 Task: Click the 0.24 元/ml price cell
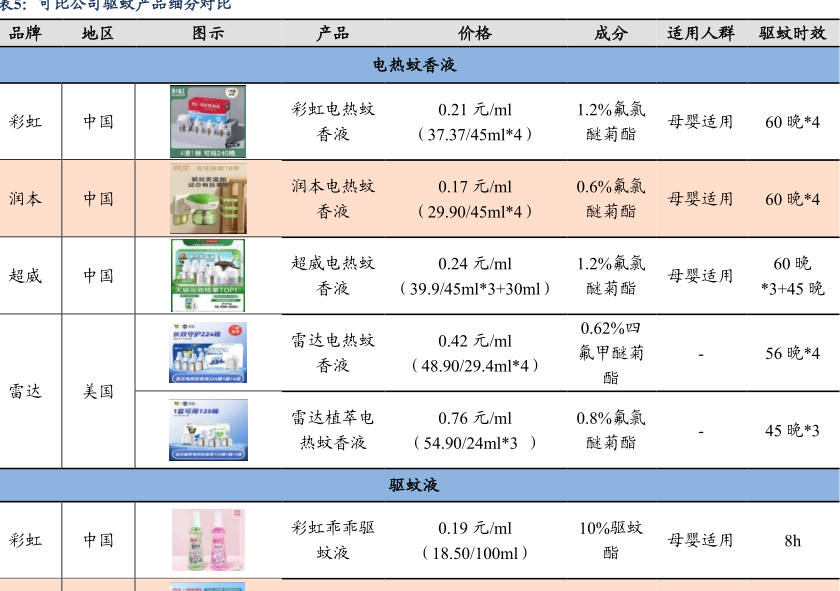point(475,276)
